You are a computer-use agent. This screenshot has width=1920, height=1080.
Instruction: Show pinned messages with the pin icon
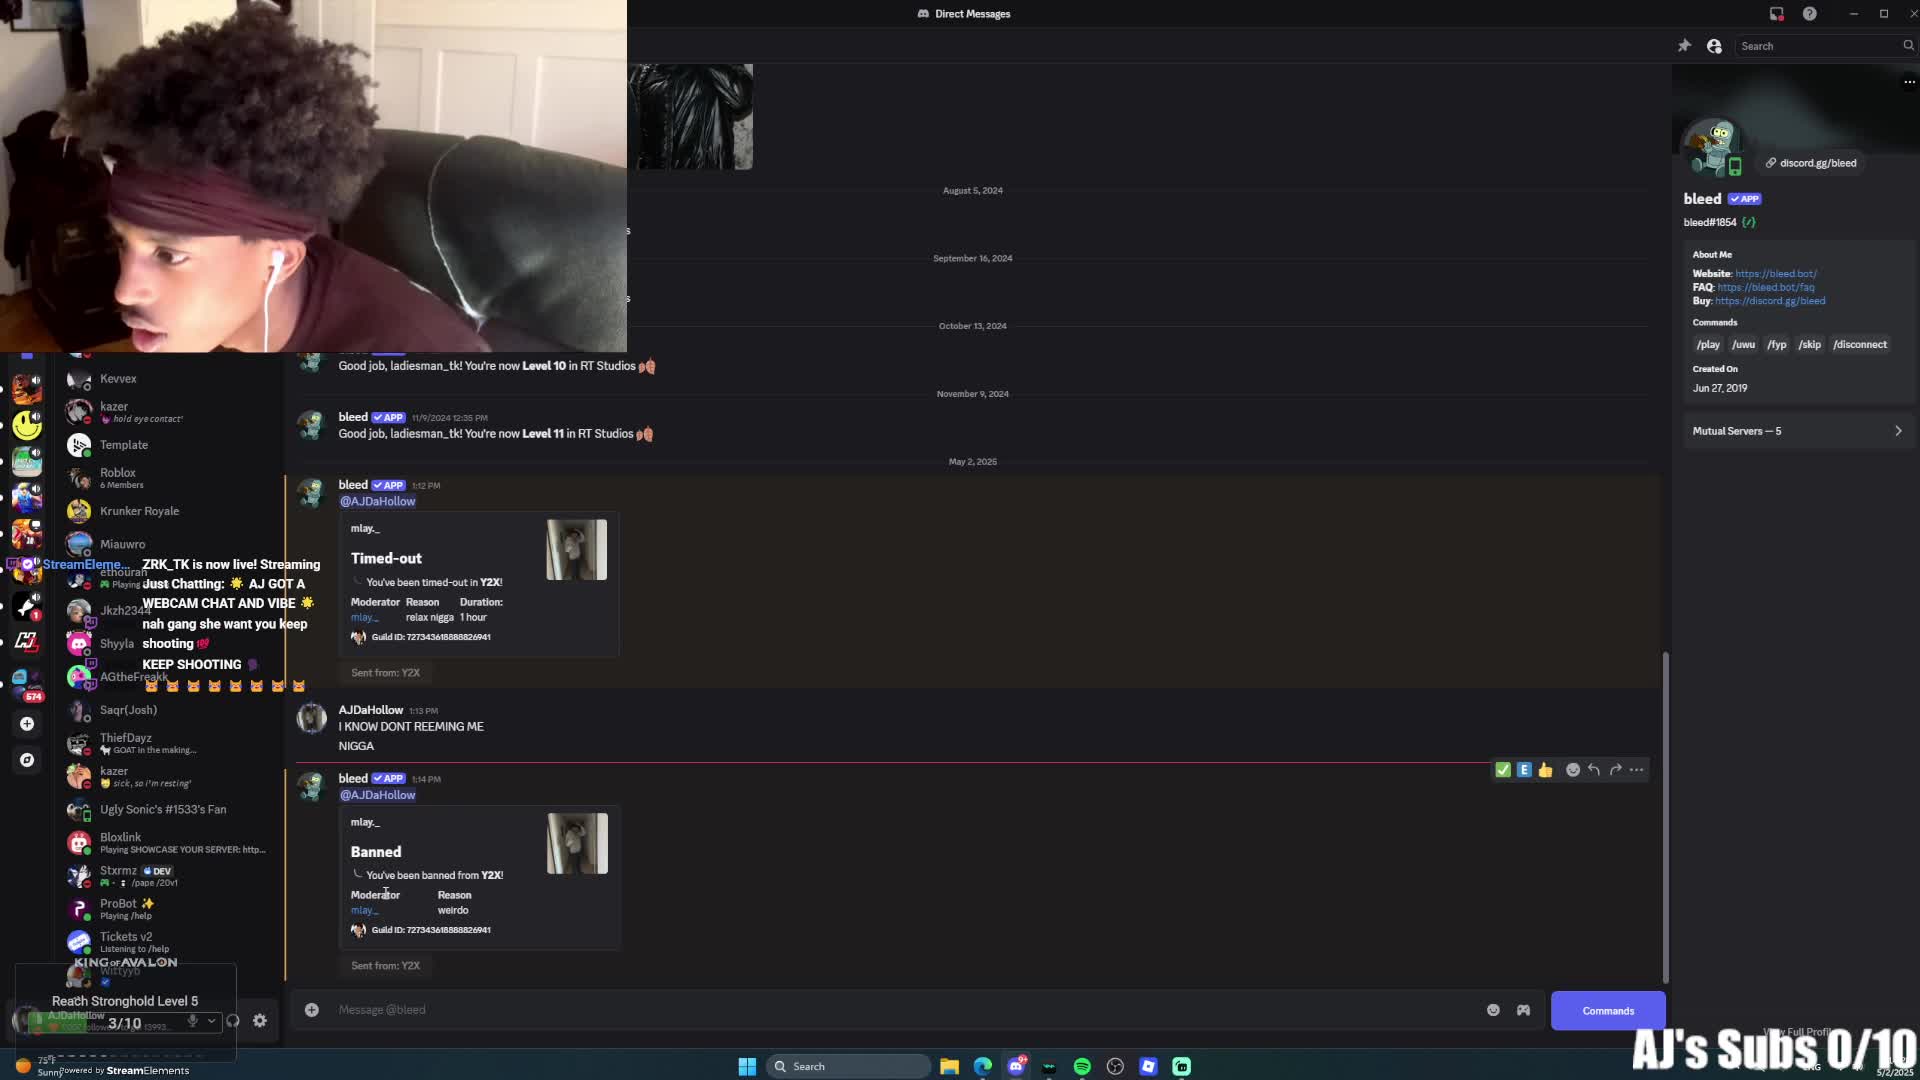(1684, 46)
